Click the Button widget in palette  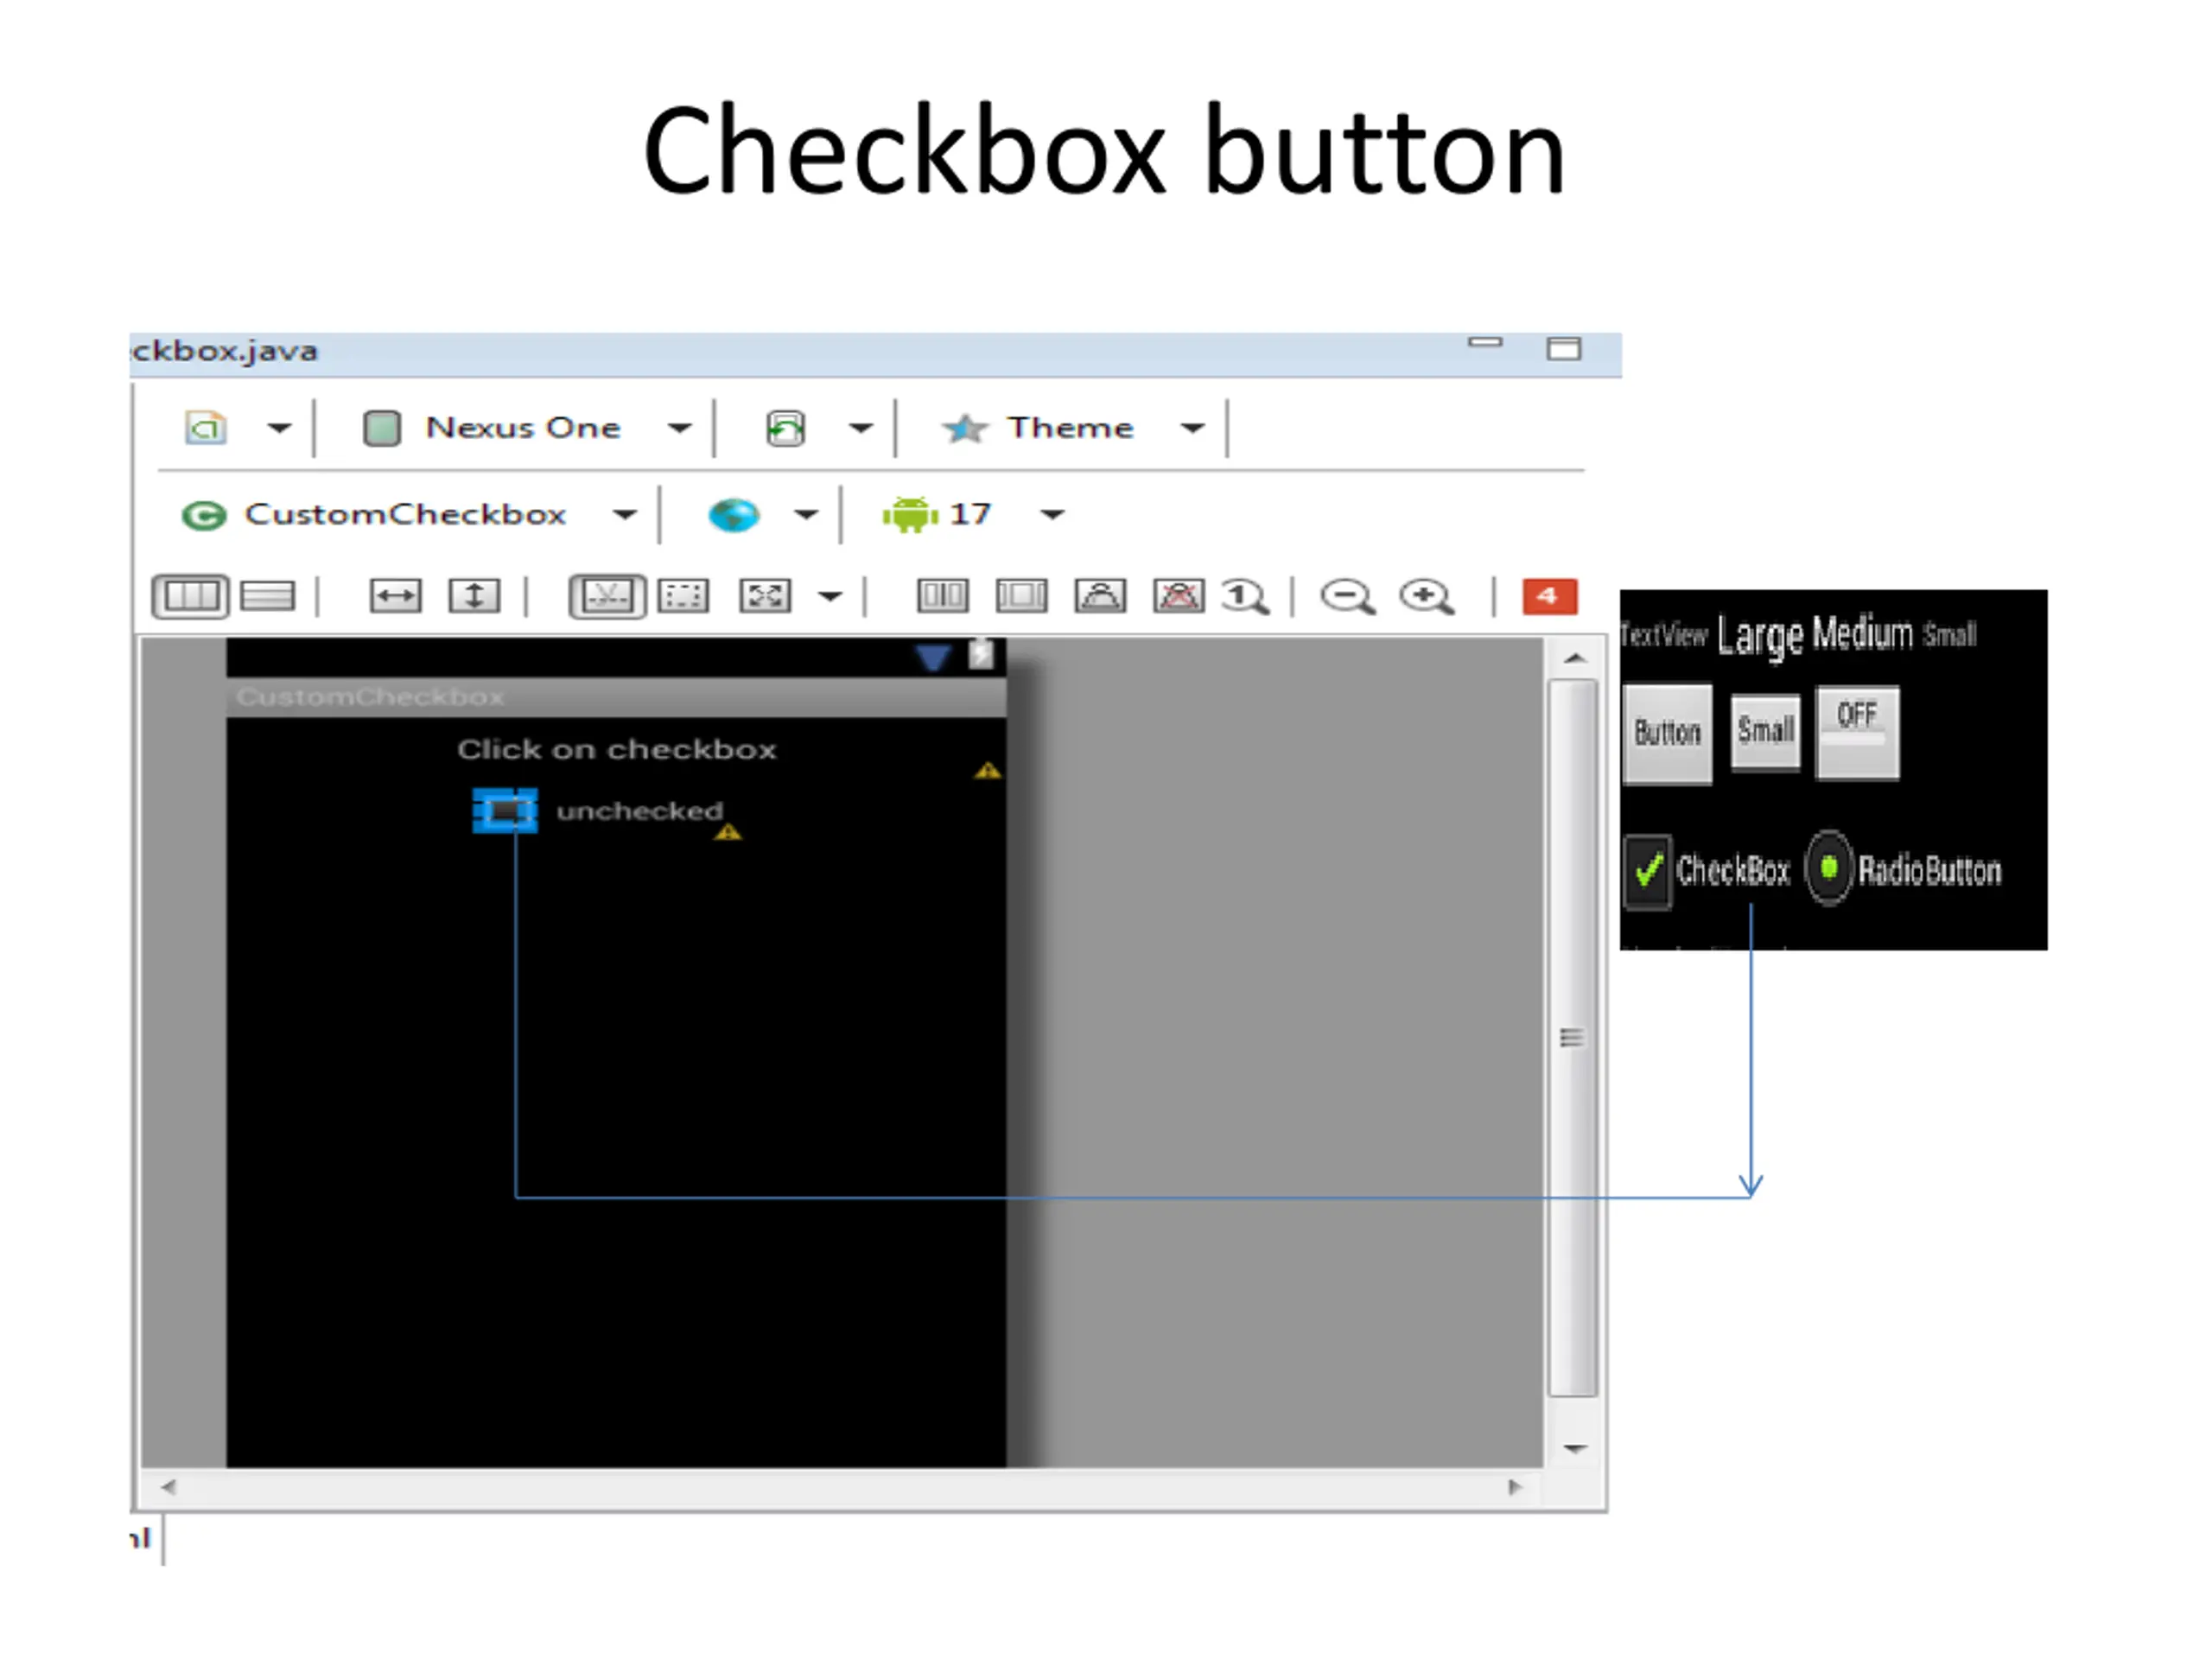[x=1667, y=733]
